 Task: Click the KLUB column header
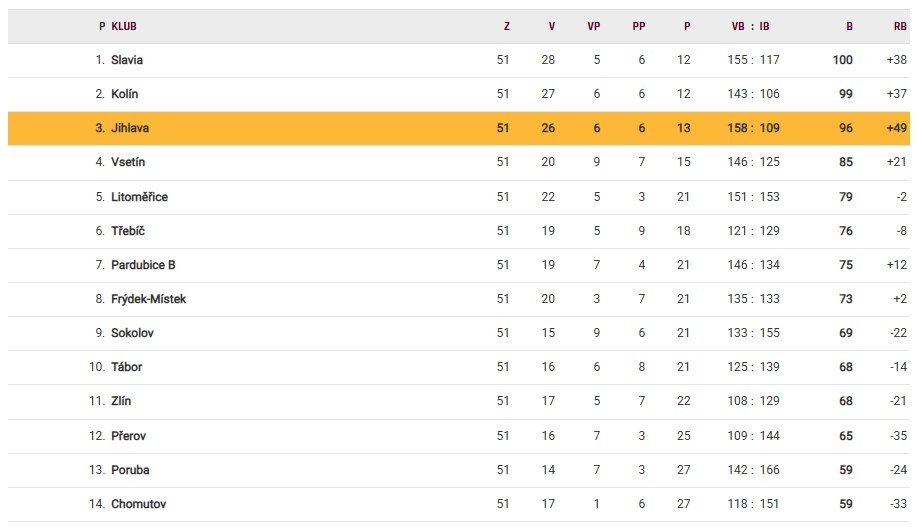point(124,27)
